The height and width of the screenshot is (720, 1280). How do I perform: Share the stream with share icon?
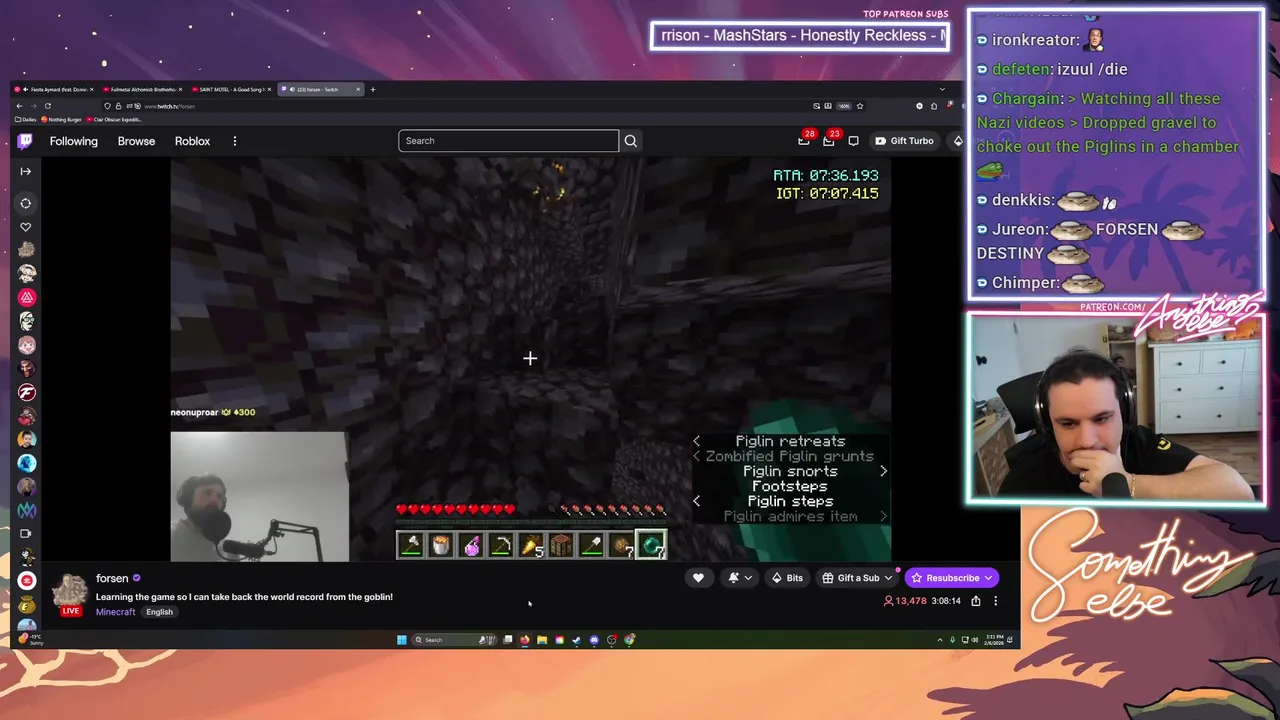tap(976, 601)
